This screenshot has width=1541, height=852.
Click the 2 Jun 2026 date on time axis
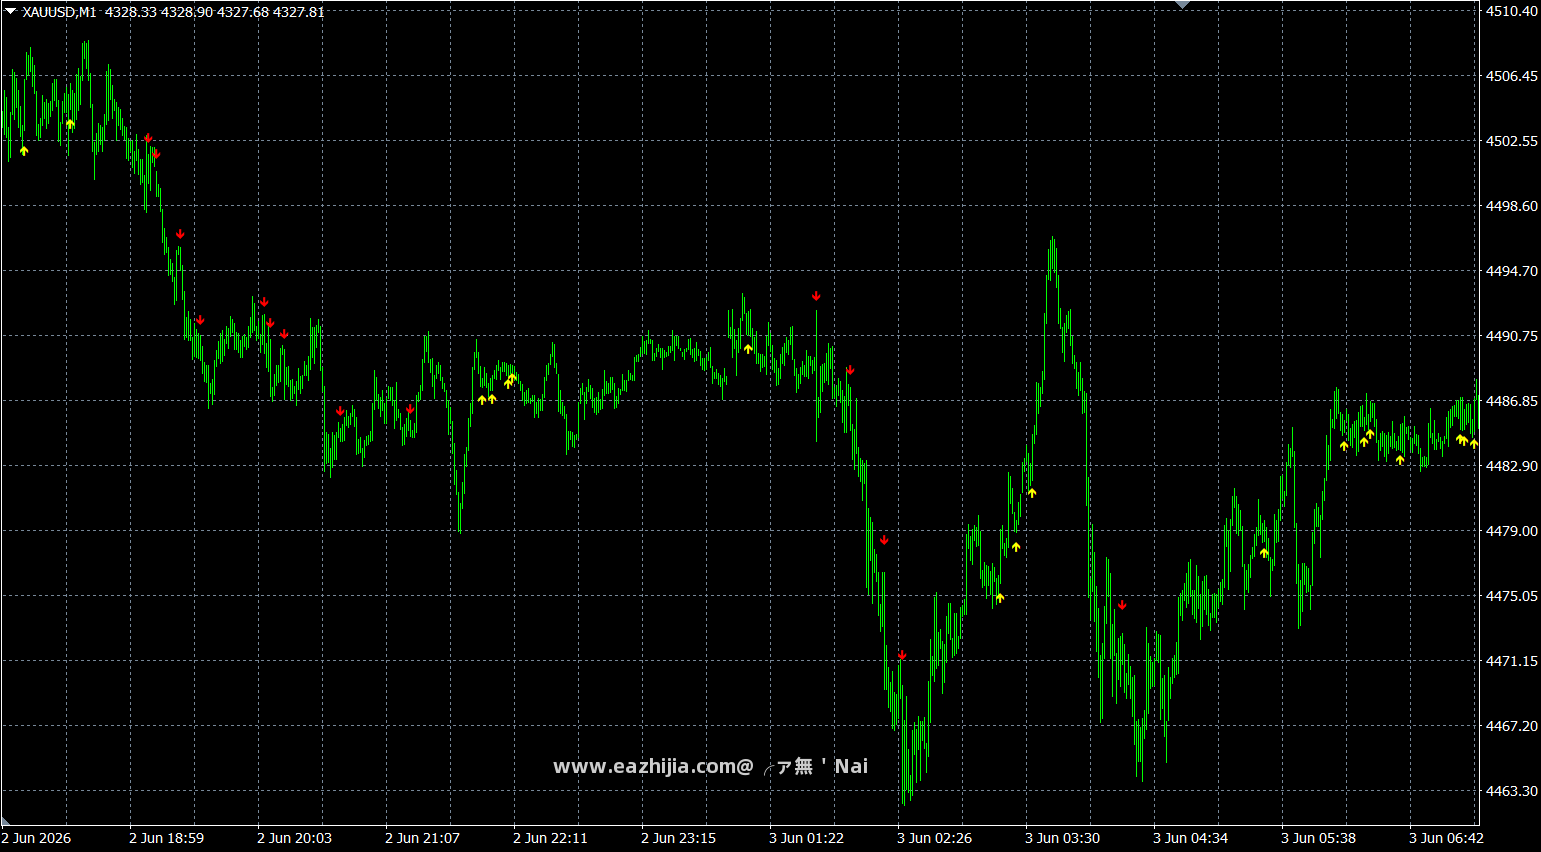tap(36, 838)
